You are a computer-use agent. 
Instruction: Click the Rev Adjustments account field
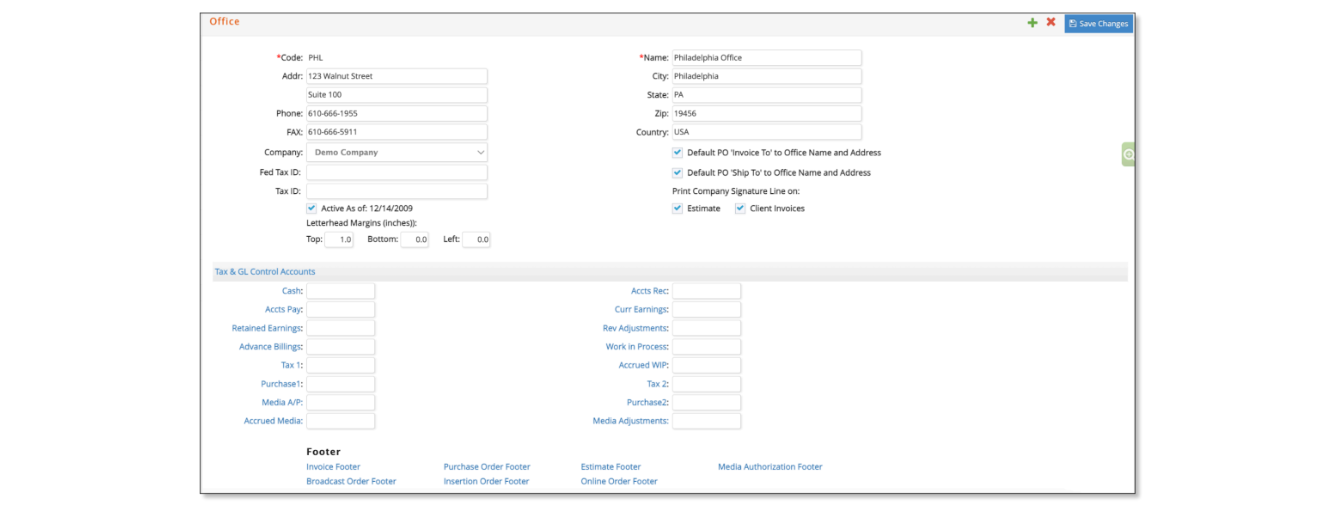706,328
